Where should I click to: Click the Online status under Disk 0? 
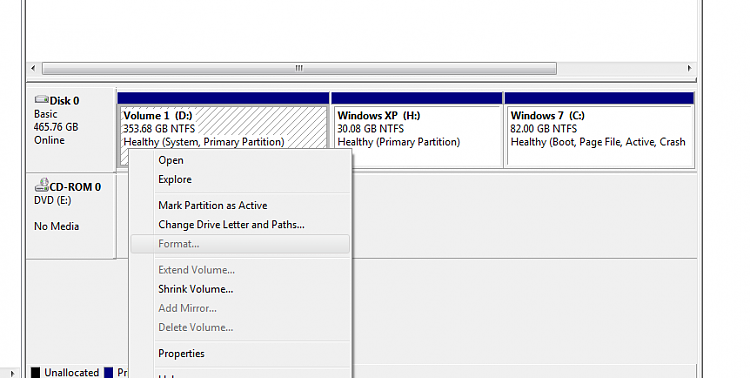click(49, 140)
